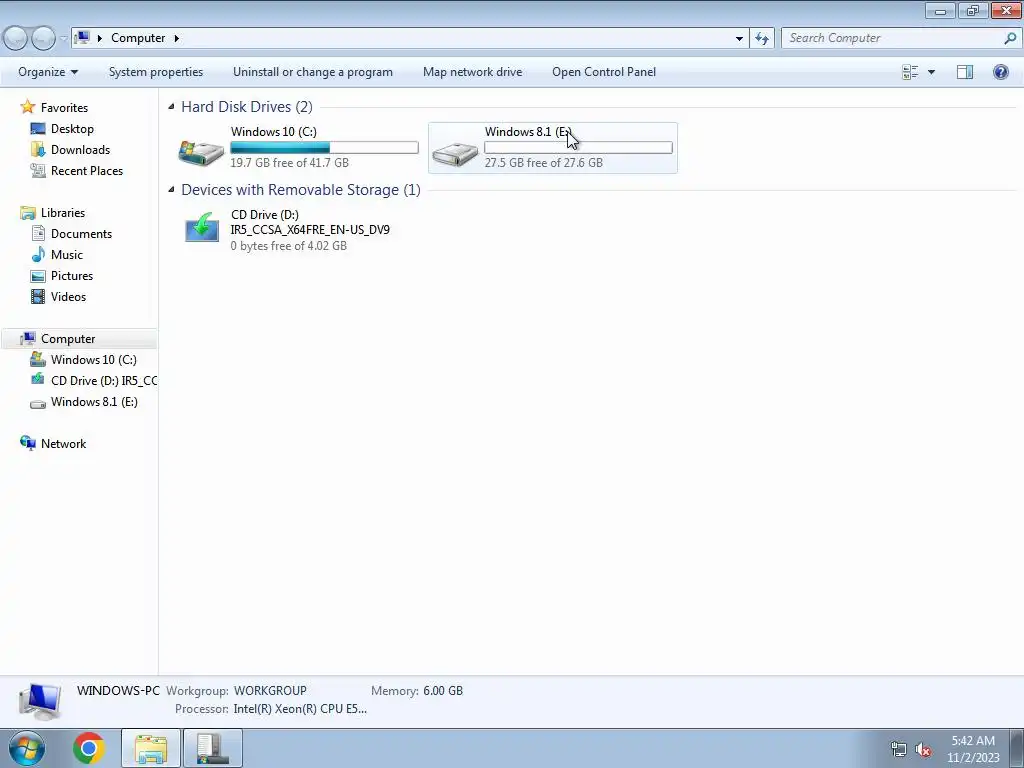
Task: Click the WINDOWS-PC computer icon in details pane
Action: coord(40,701)
